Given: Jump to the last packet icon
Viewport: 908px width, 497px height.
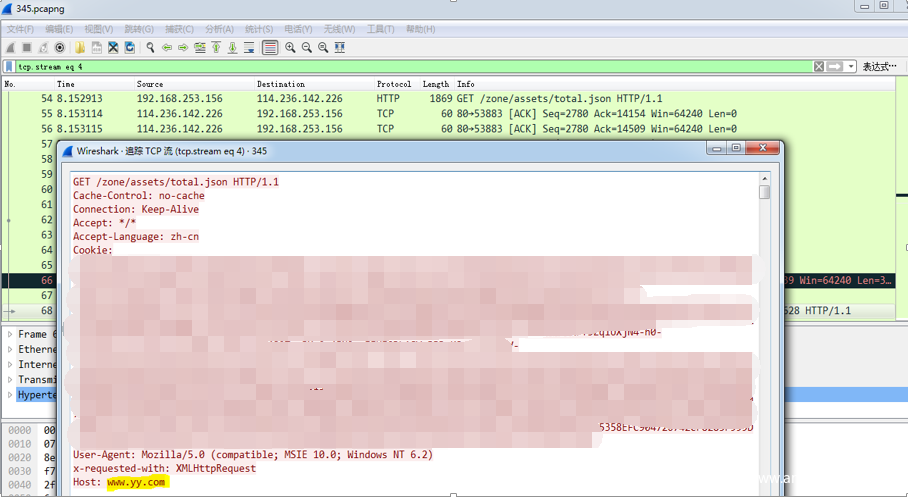Looking at the screenshot, I should (232, 47).
